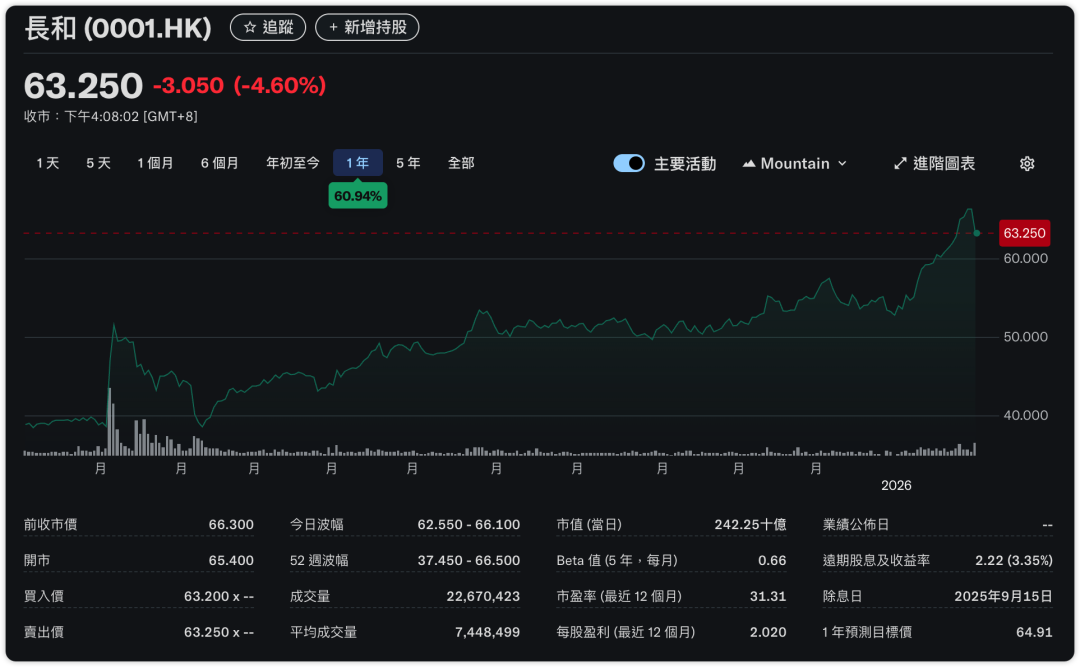Click the tallest volume bar in chart

coord(109,423)
